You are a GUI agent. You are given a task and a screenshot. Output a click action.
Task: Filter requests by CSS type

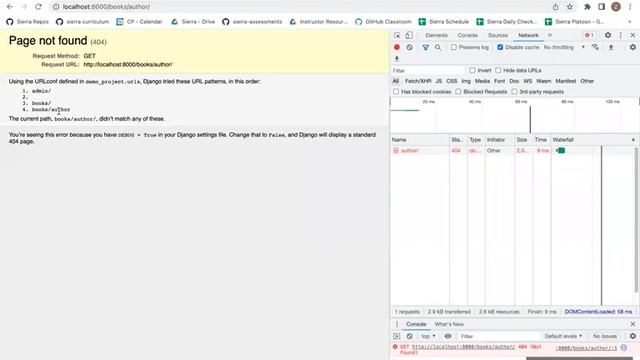pyautogui.click(x=451, y=81)
